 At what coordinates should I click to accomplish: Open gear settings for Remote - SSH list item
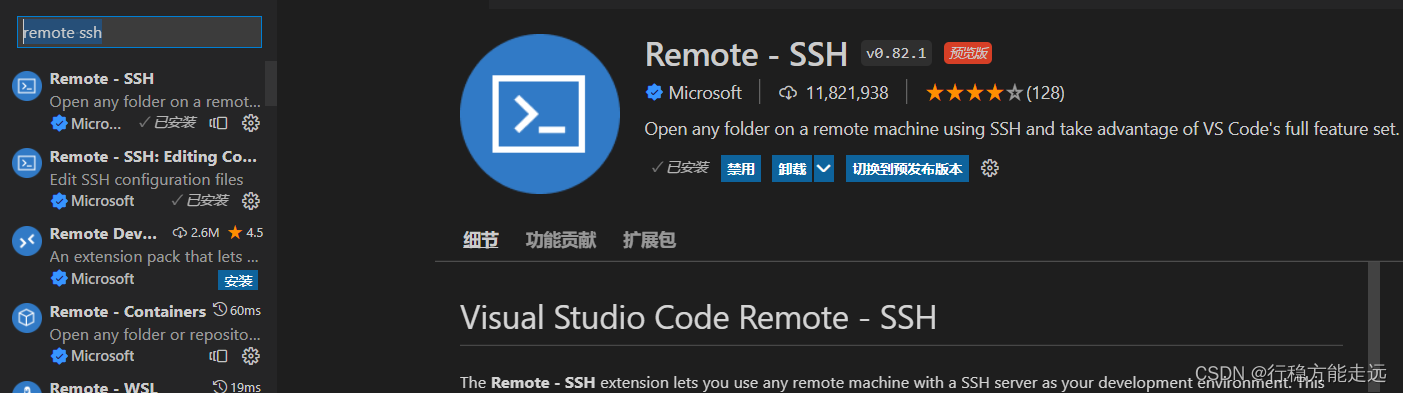coord(251,123)
